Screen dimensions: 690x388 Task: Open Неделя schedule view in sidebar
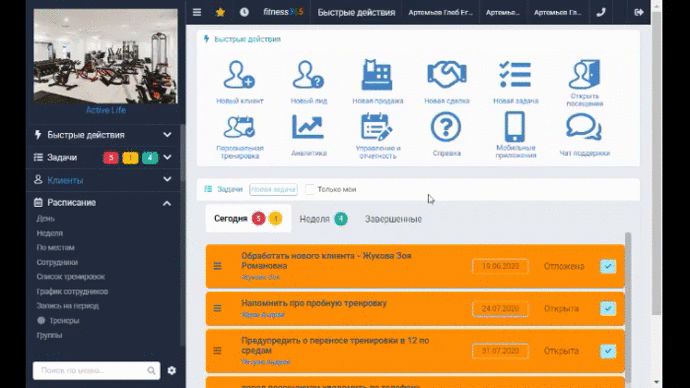tap(49, 233)
